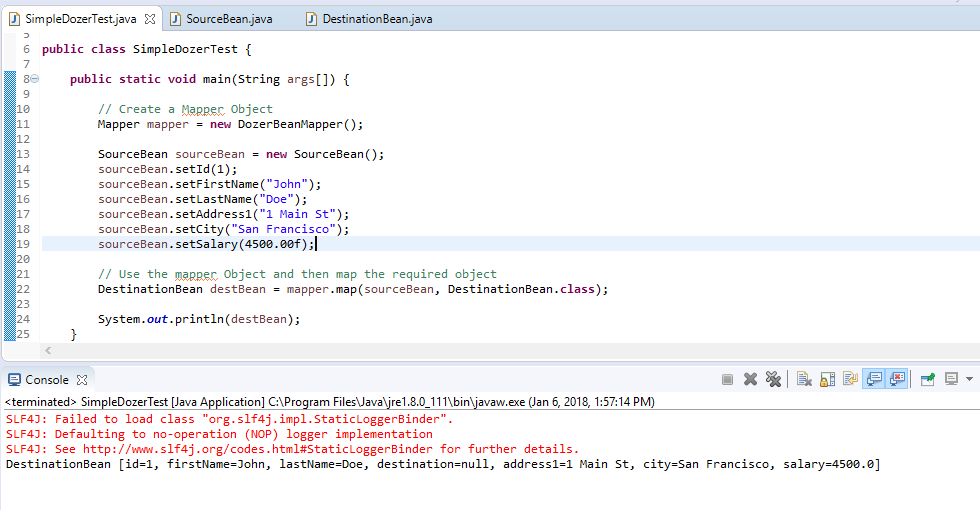Click the line number 22 in the gutter
Screen dimensions: 980x512
[x=23, y=289]
